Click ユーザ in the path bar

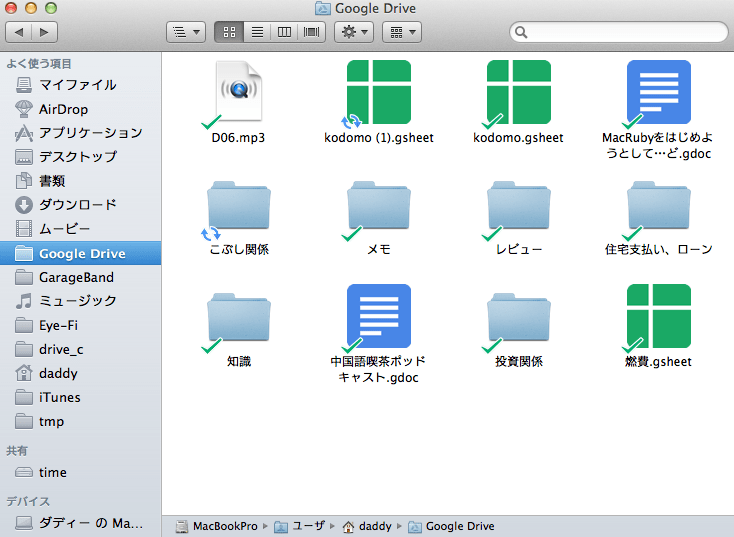click(300, 526)
